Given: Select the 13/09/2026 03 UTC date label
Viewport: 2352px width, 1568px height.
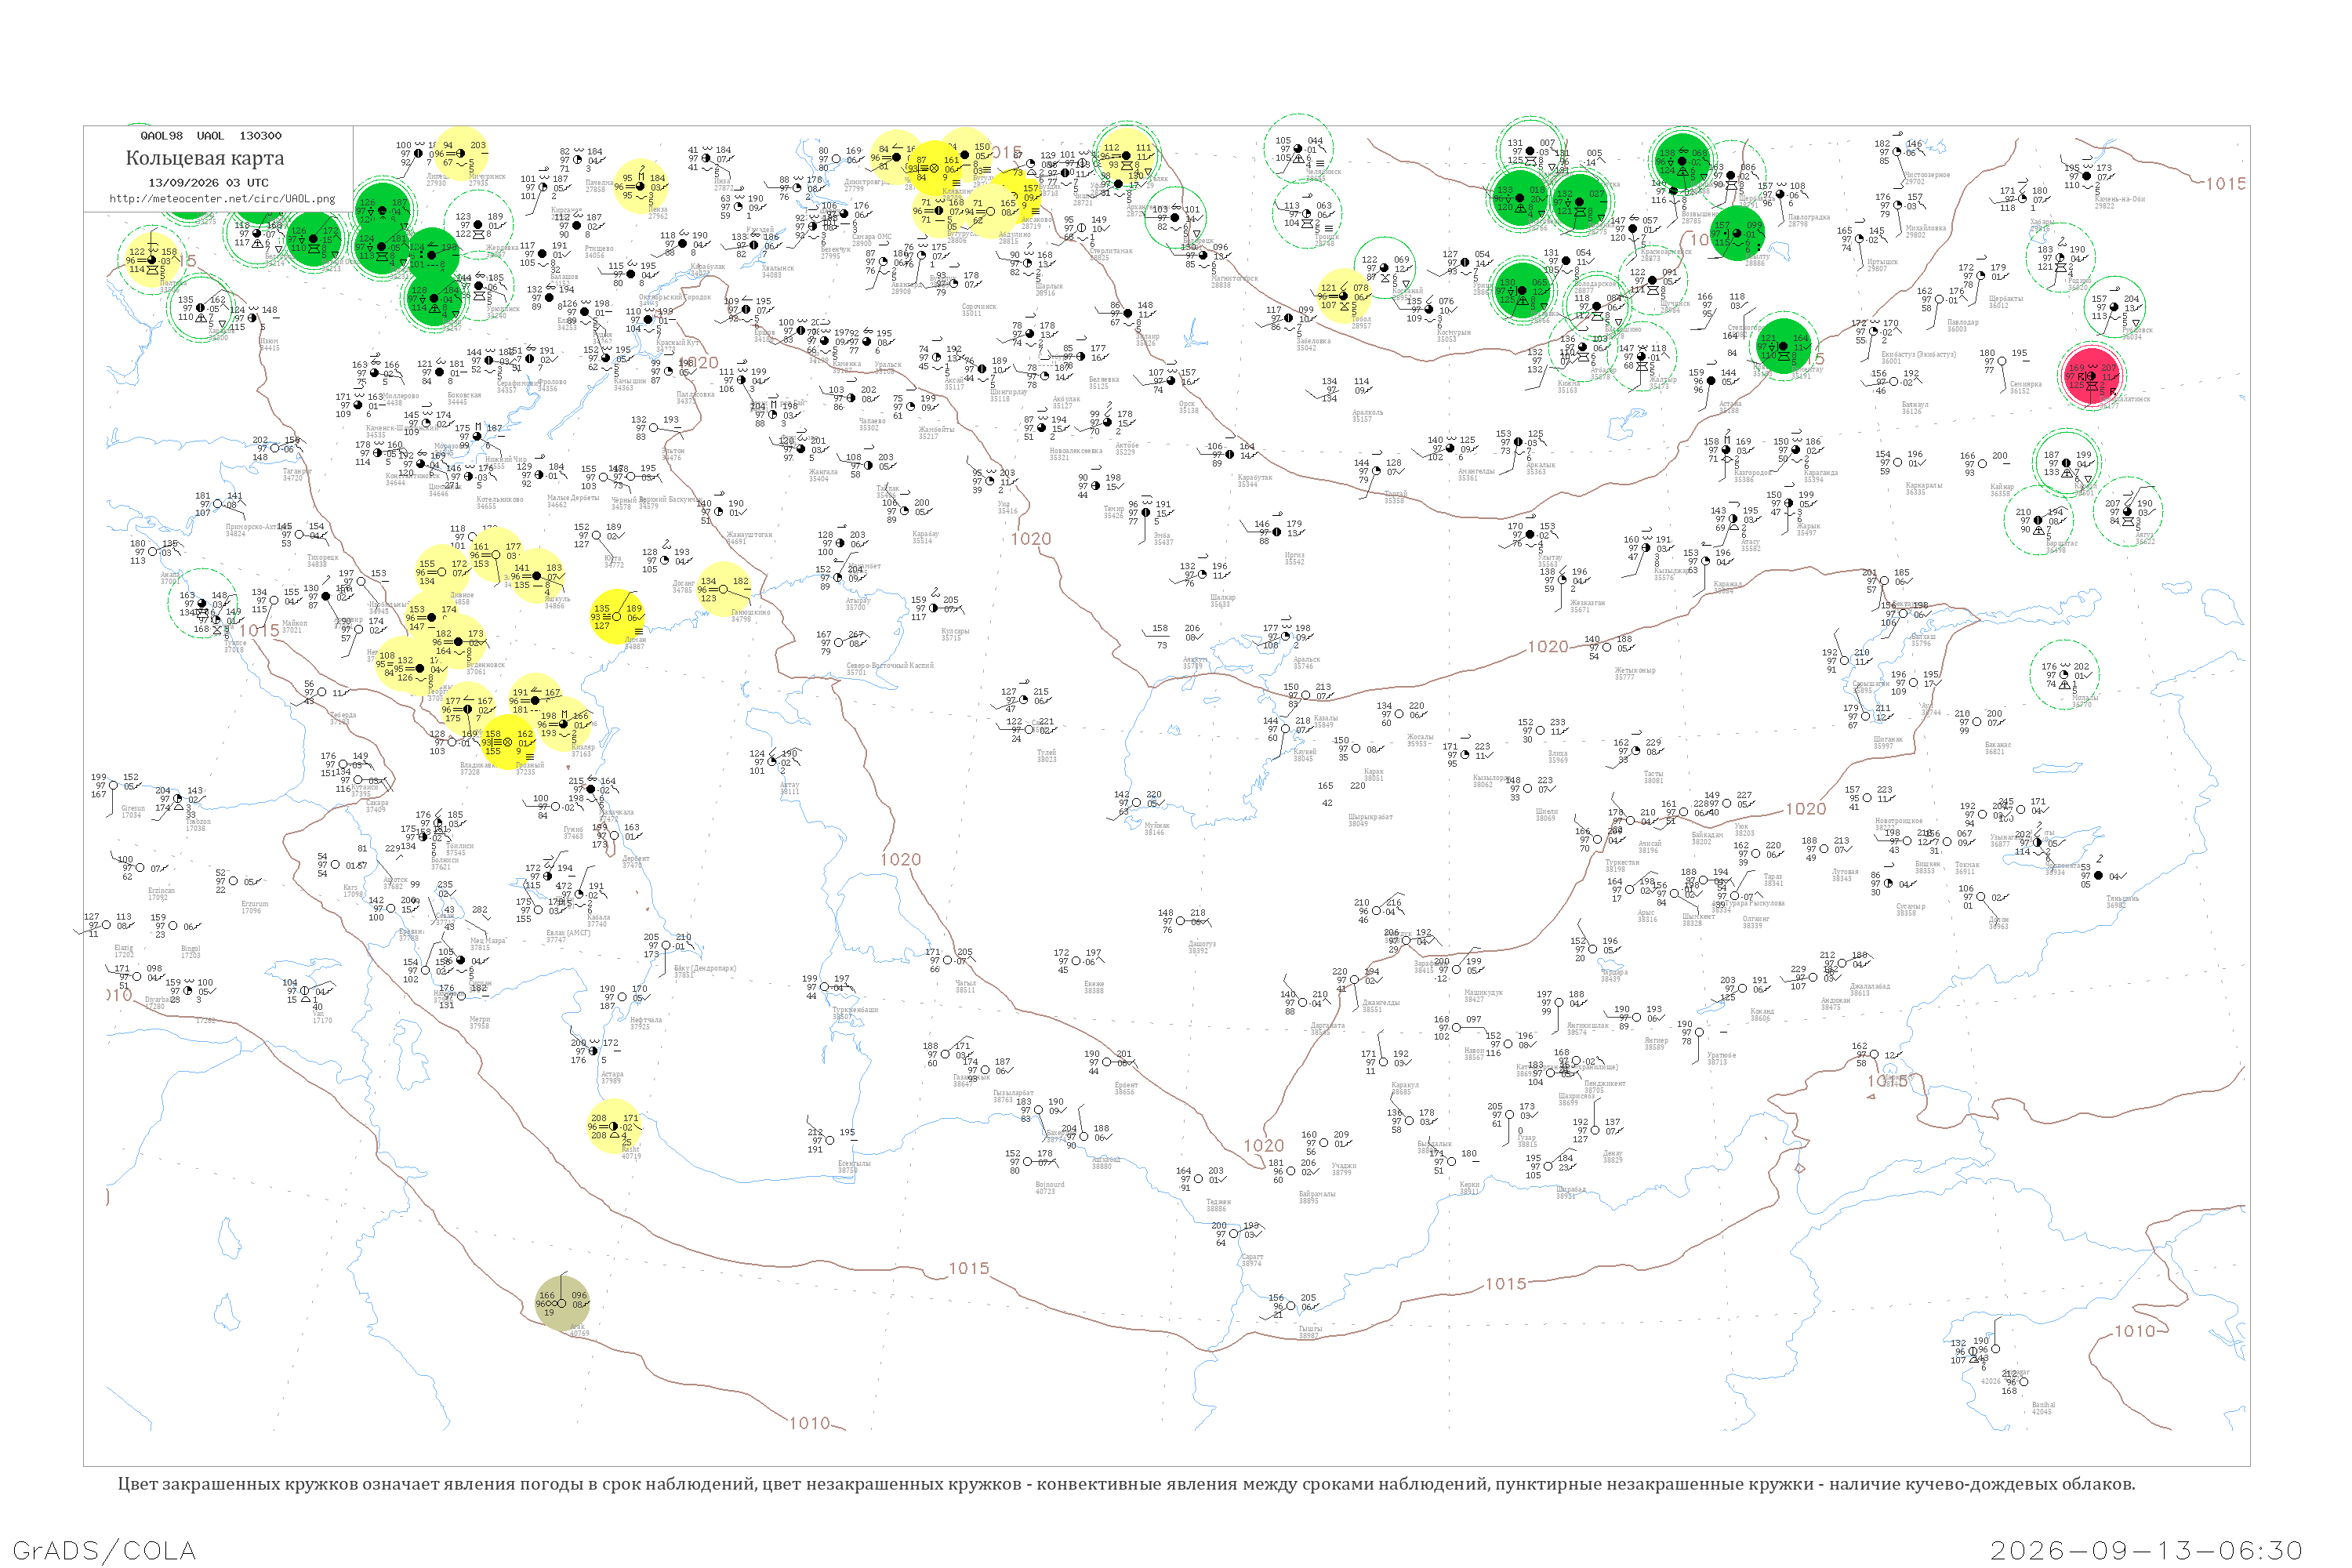Looking at the screenshot, I should pyautogui.click(x=209, y=182).
